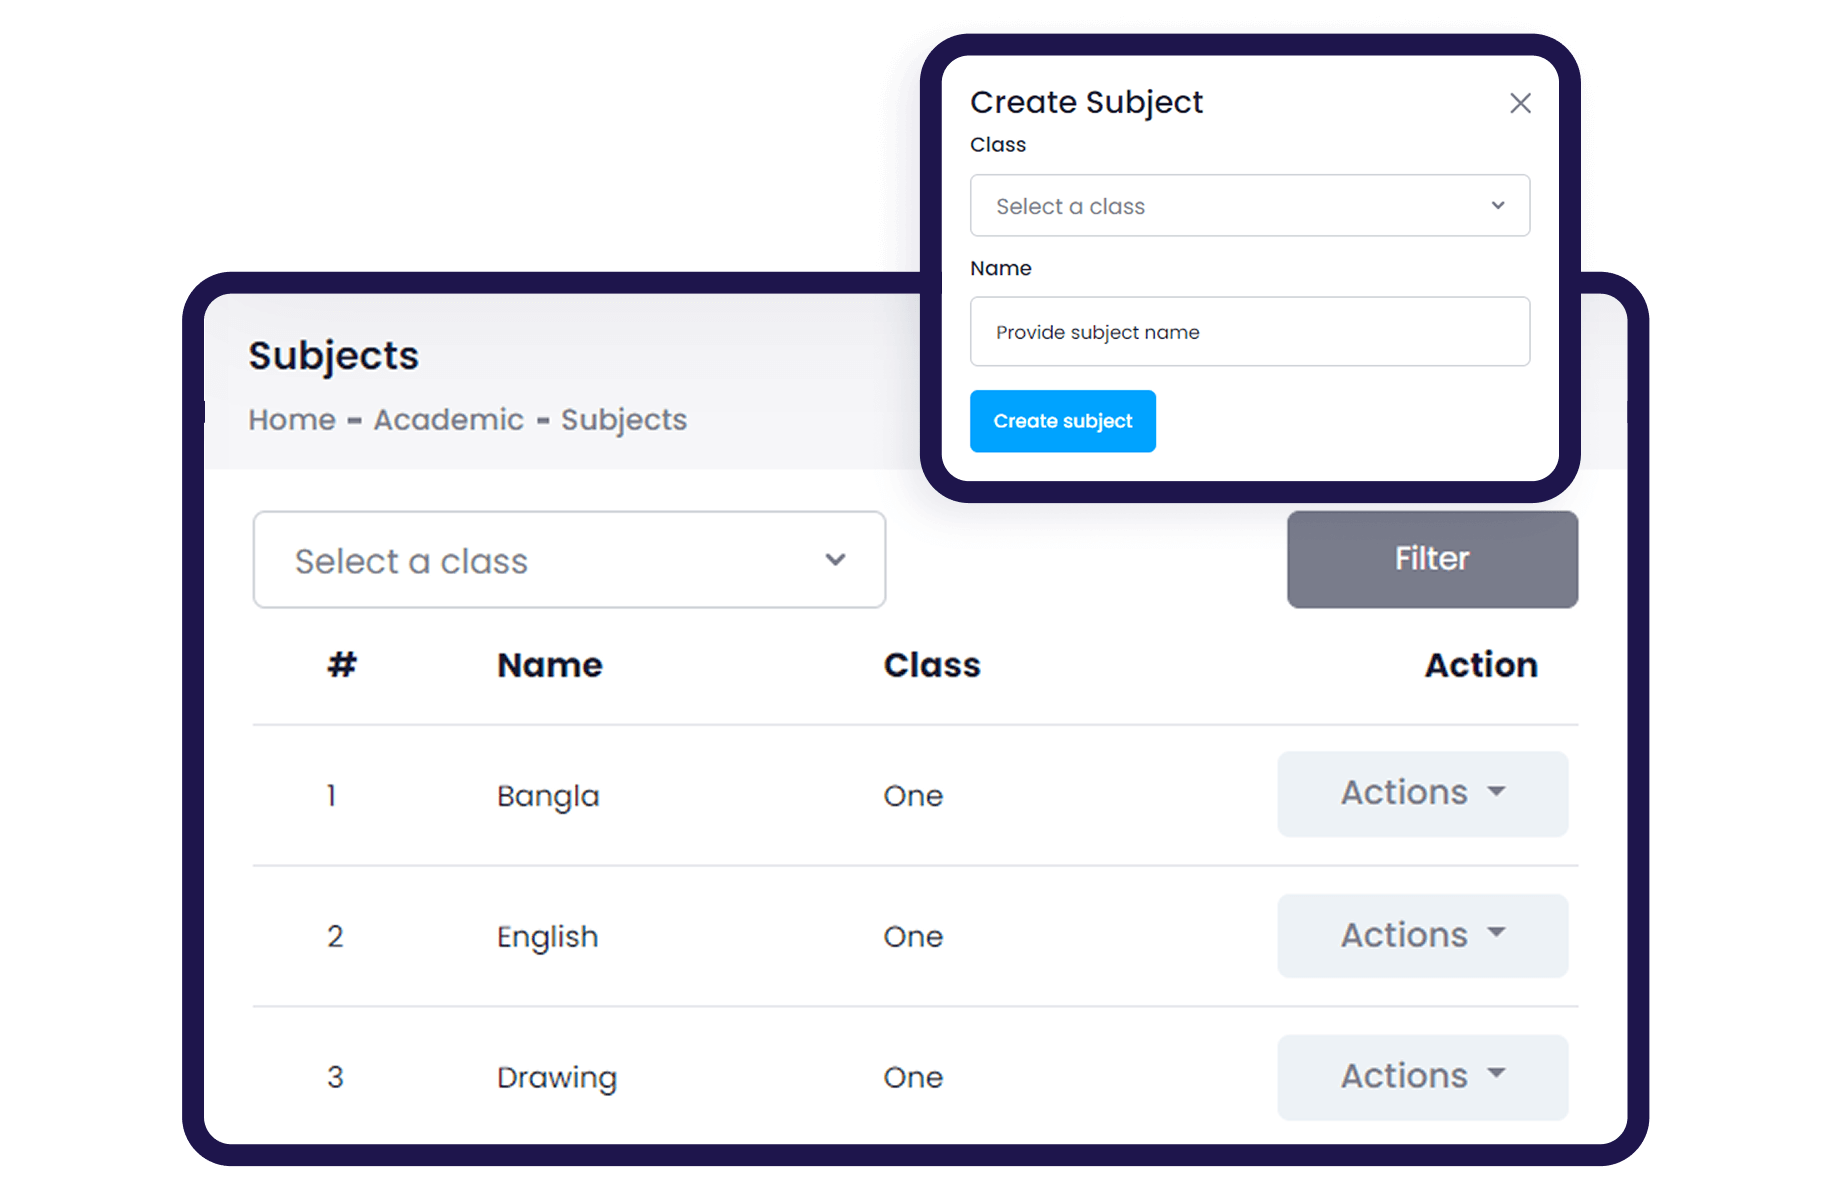This screenshot has height=1200, width=1830.
Task: Click the chevron arrow in Create Subject class select
Action: 1497,206
